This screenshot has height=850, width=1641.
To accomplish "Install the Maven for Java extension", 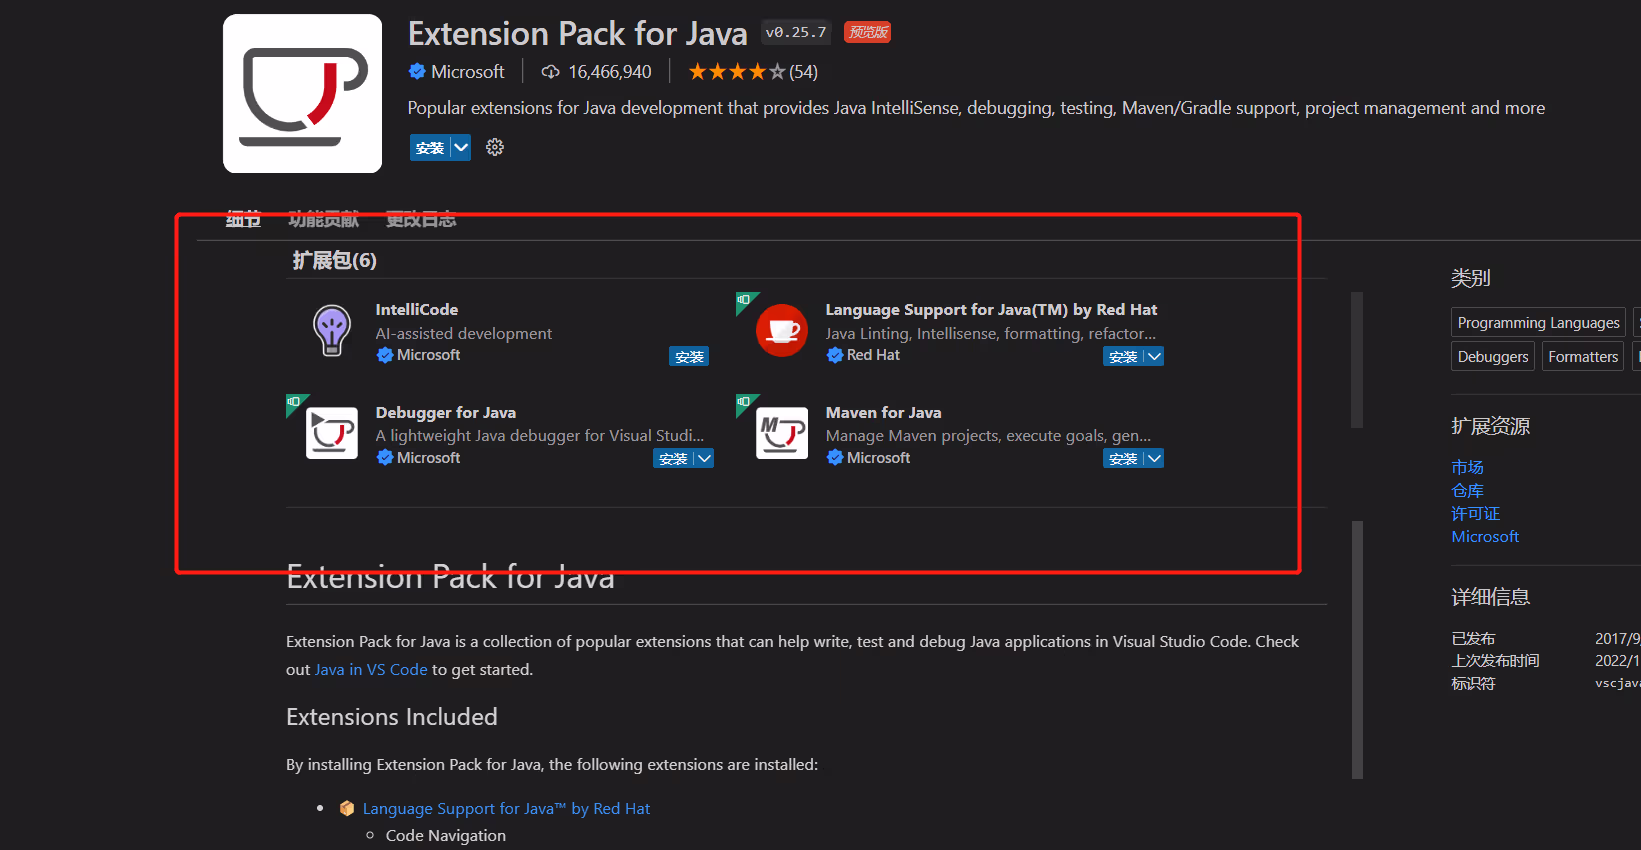I will 1123,459.
